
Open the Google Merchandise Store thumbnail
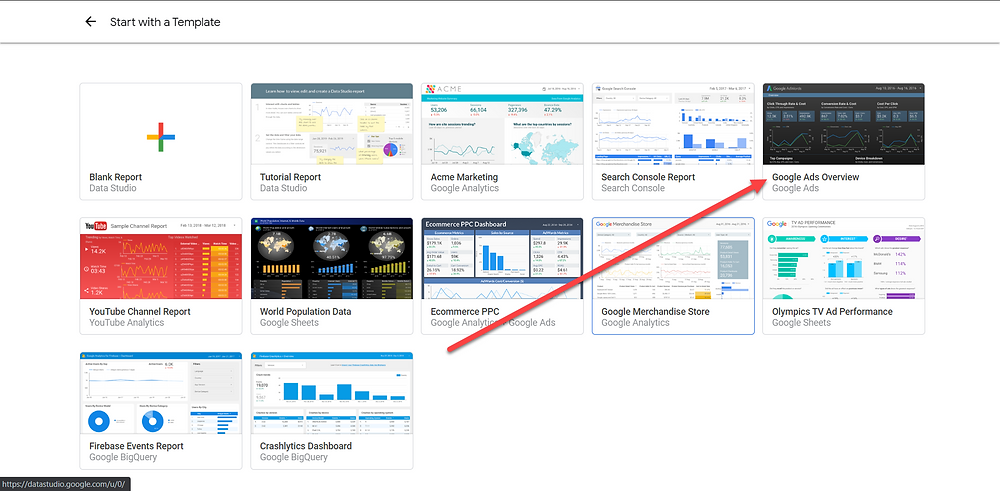673,258
